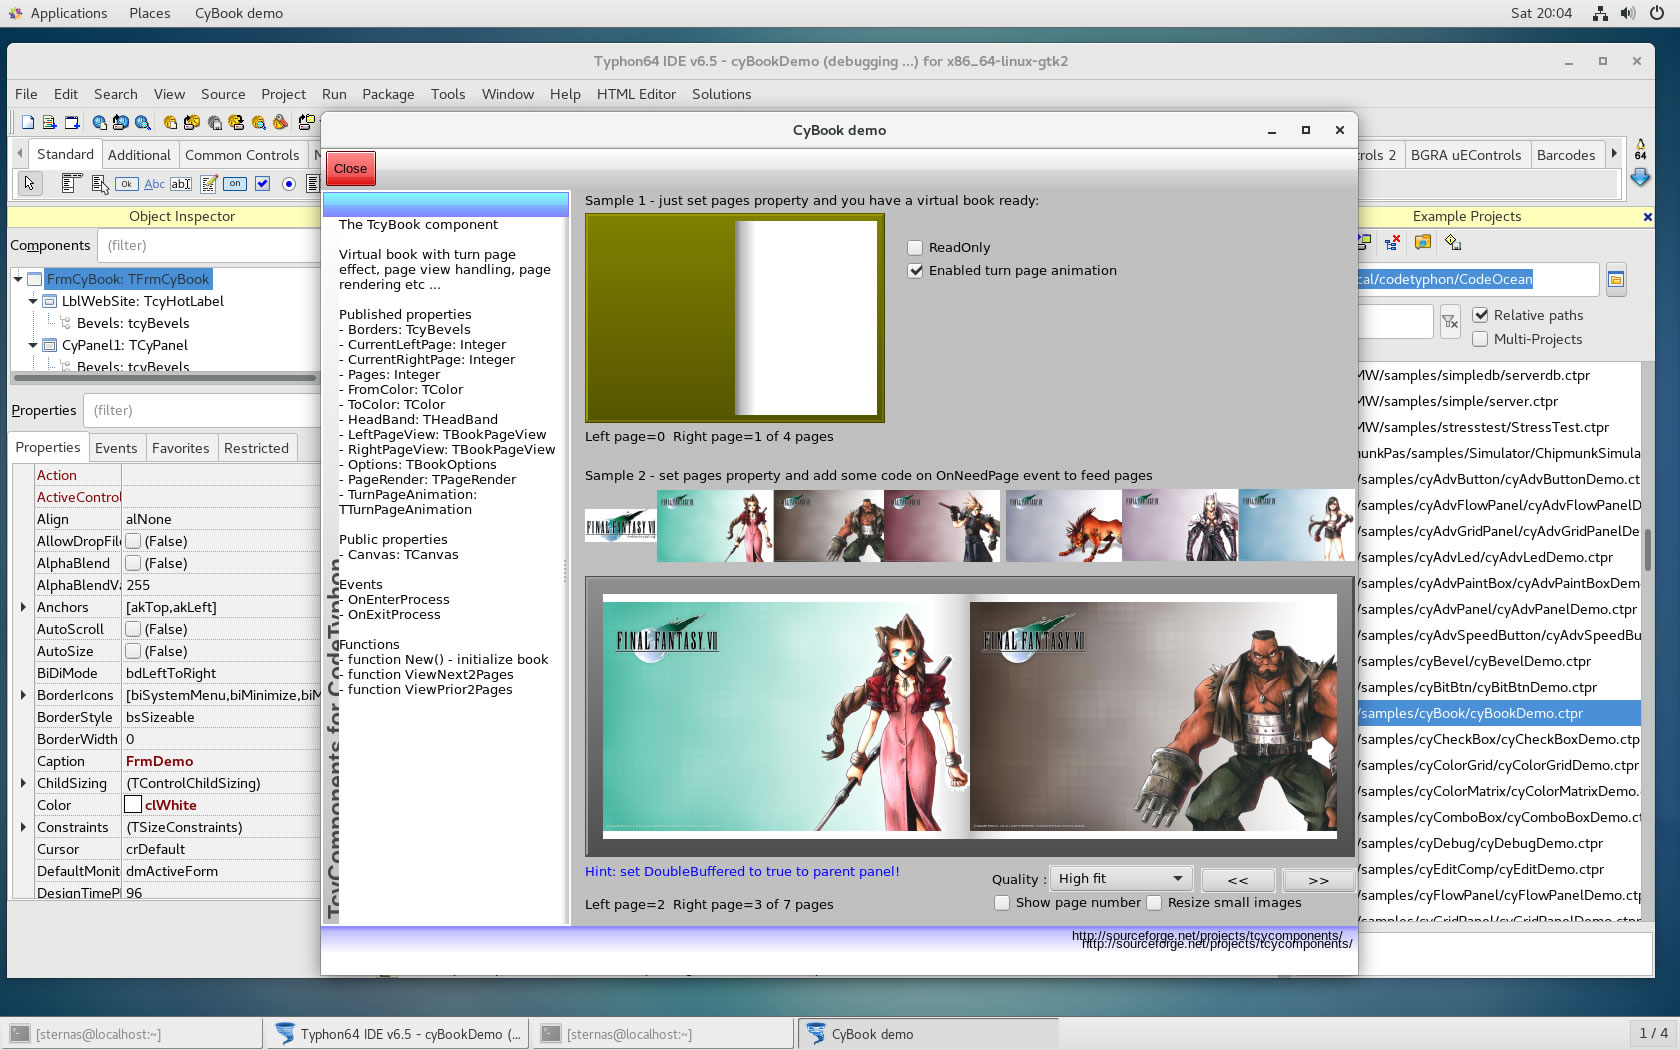Uncheck the 'Relative paths' checkbox

[x=1481, y=315]
